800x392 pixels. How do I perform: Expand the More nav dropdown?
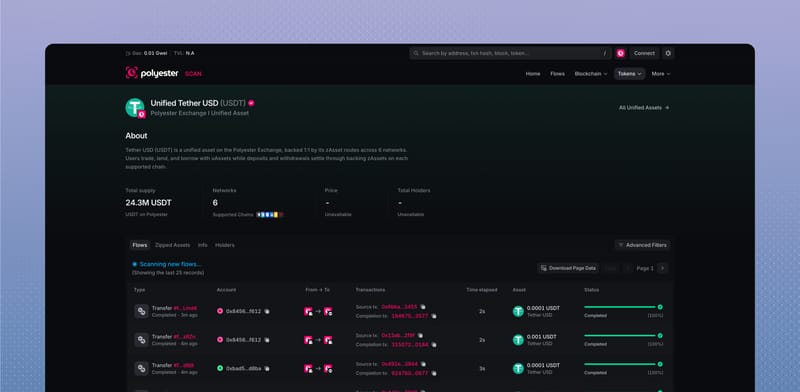[661, 74]
